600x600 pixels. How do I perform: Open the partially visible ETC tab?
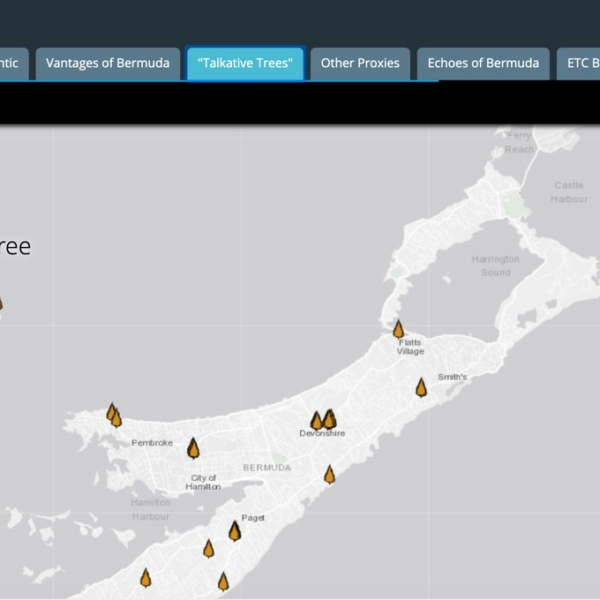(x=581, y=63)
